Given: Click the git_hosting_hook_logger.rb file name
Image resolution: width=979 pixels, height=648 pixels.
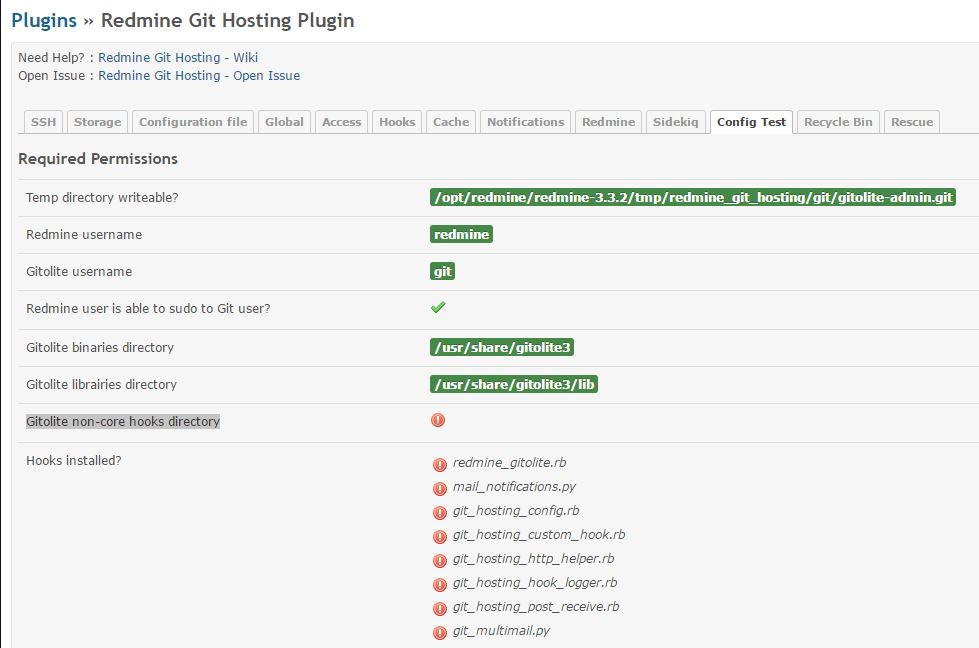Looking at the screenshot, I should (535, 582).
